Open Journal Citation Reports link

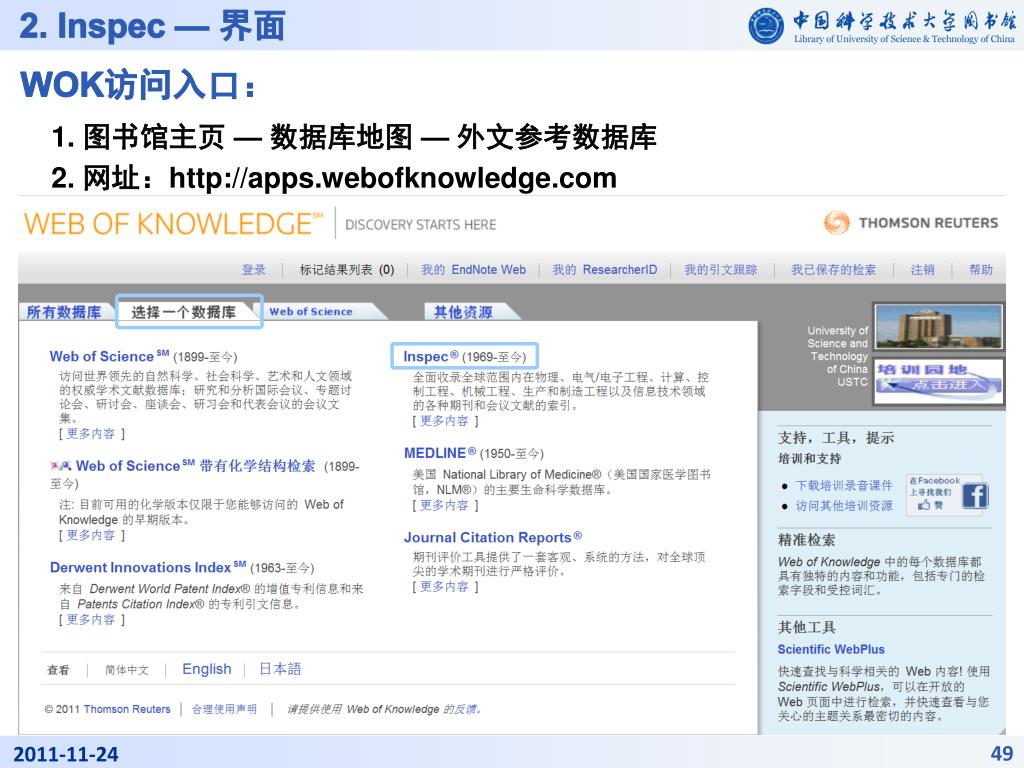tap(492, 537)
